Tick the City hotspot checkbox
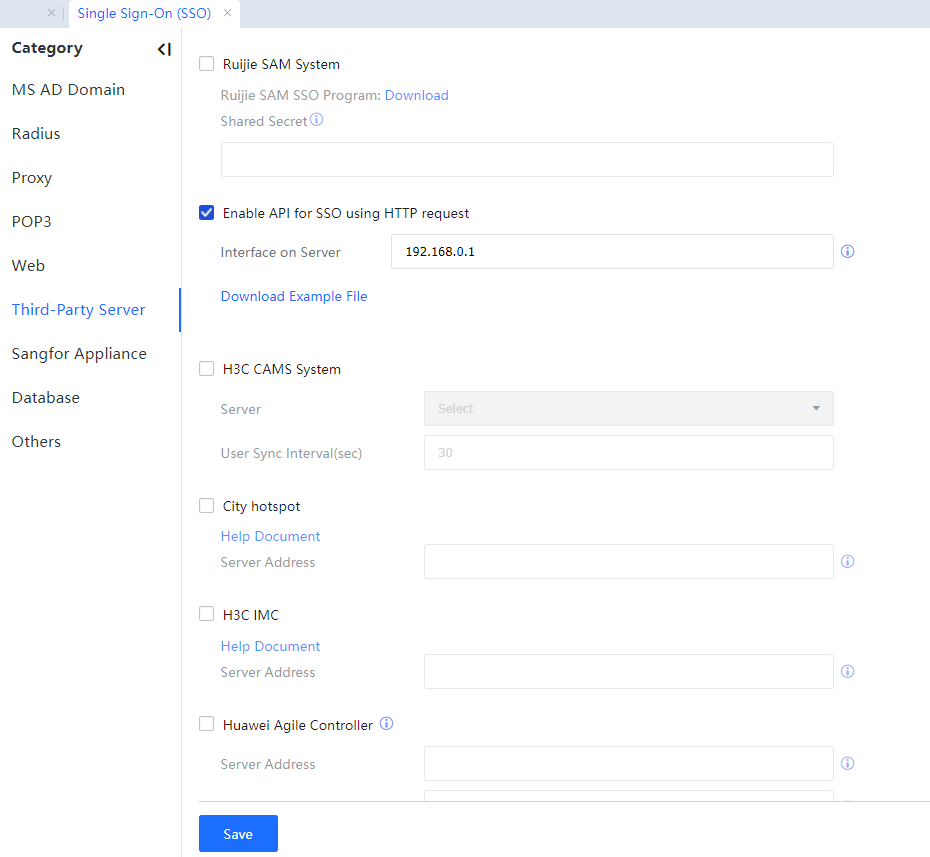Image resolution: width=930 pixels, height=857 pixels. click(207, 506)
